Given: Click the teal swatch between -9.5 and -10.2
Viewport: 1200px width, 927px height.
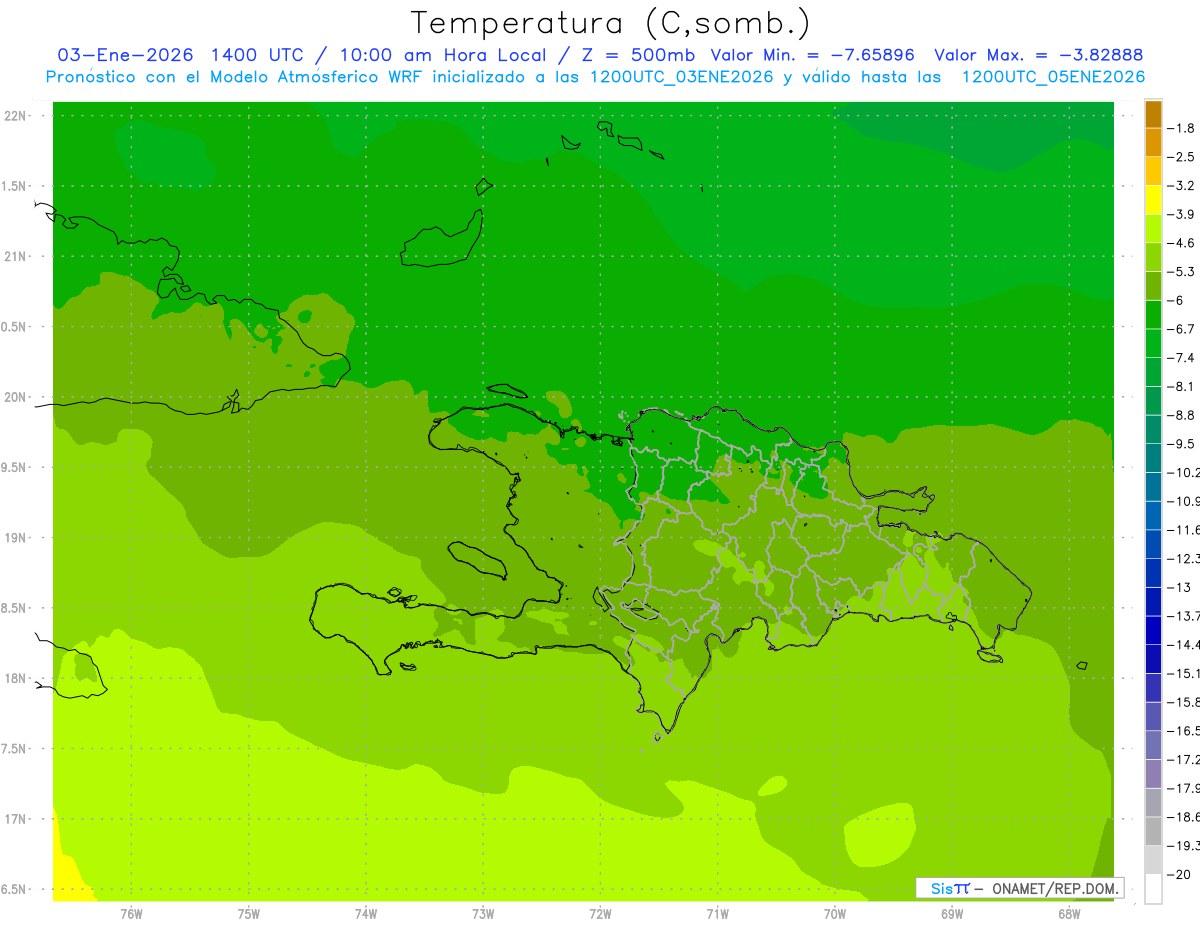Looking at the screenshot, I should click(1153, 458).
